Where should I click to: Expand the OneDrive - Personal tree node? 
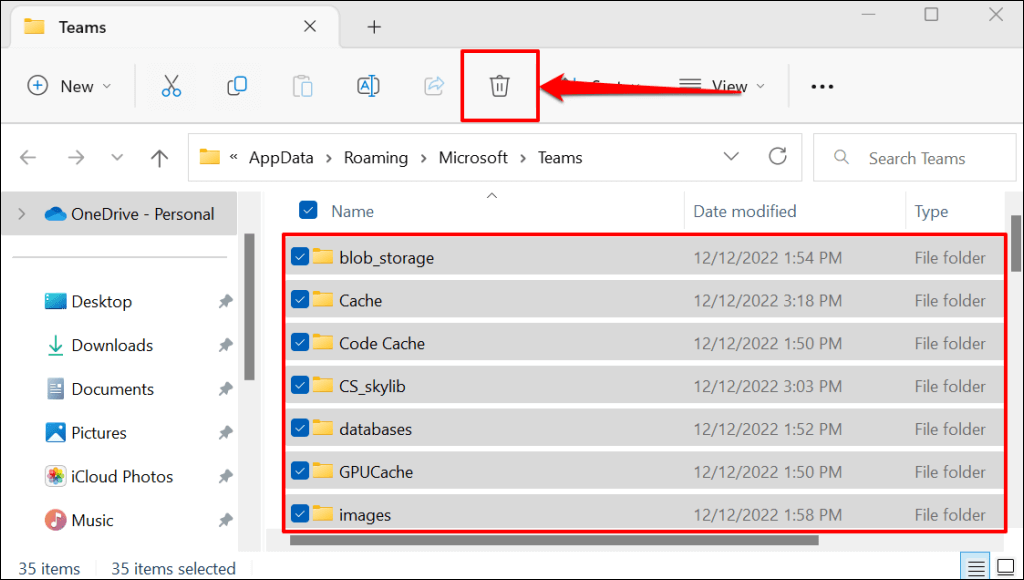22,214
